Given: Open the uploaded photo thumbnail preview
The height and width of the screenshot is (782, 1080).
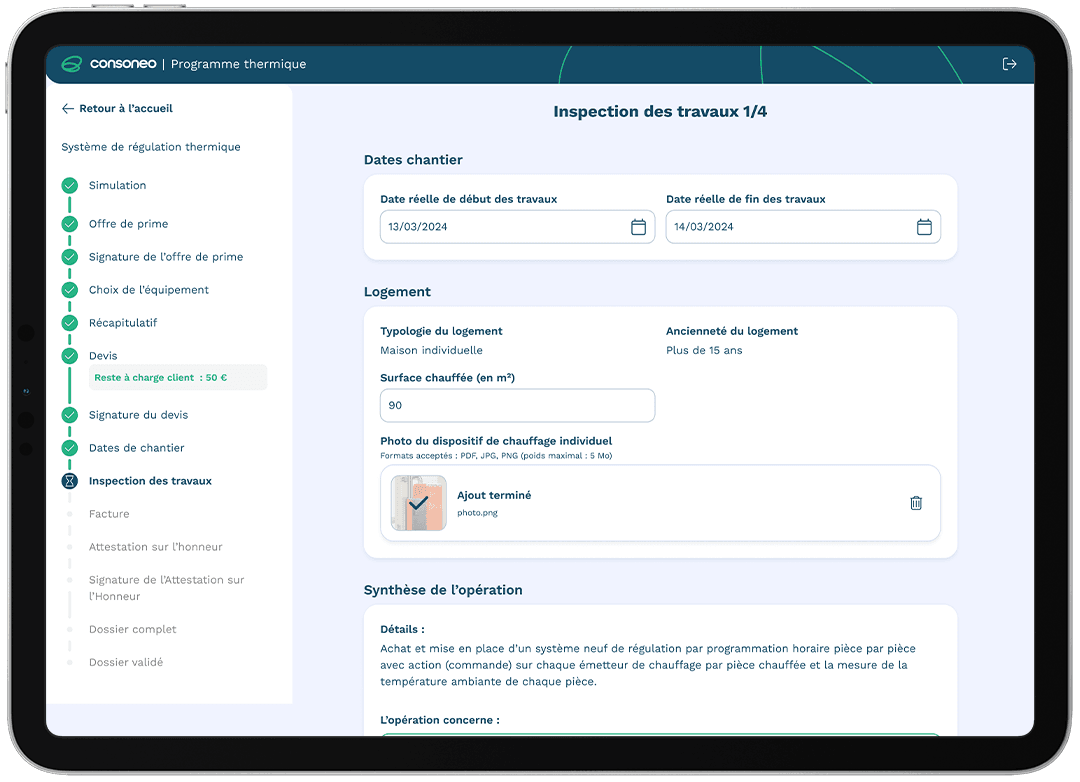Looking at the screenshot, I should [x=418, y=503].
